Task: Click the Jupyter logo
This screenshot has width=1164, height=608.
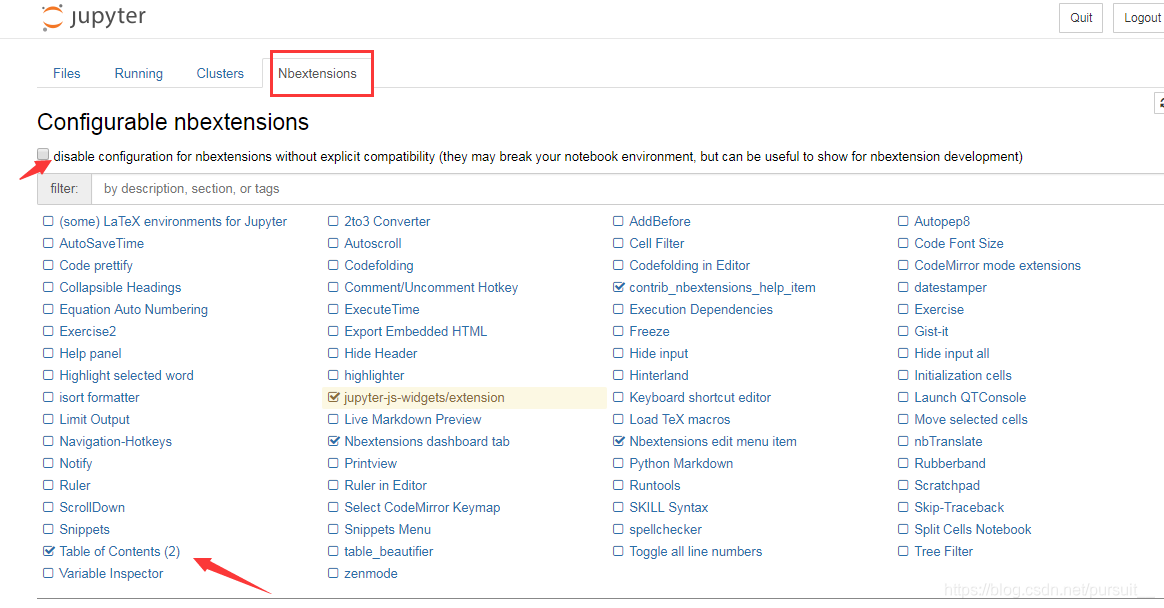Action: coord(94,17)
